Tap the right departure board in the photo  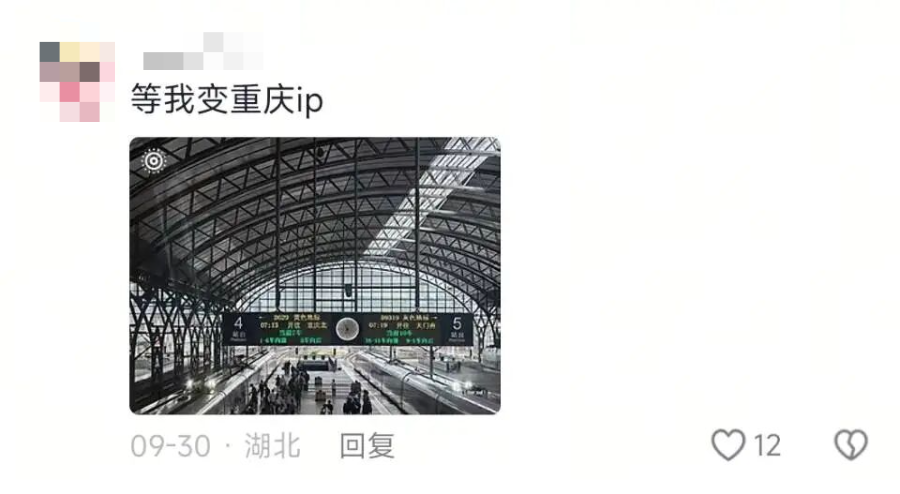click(401, 329)
